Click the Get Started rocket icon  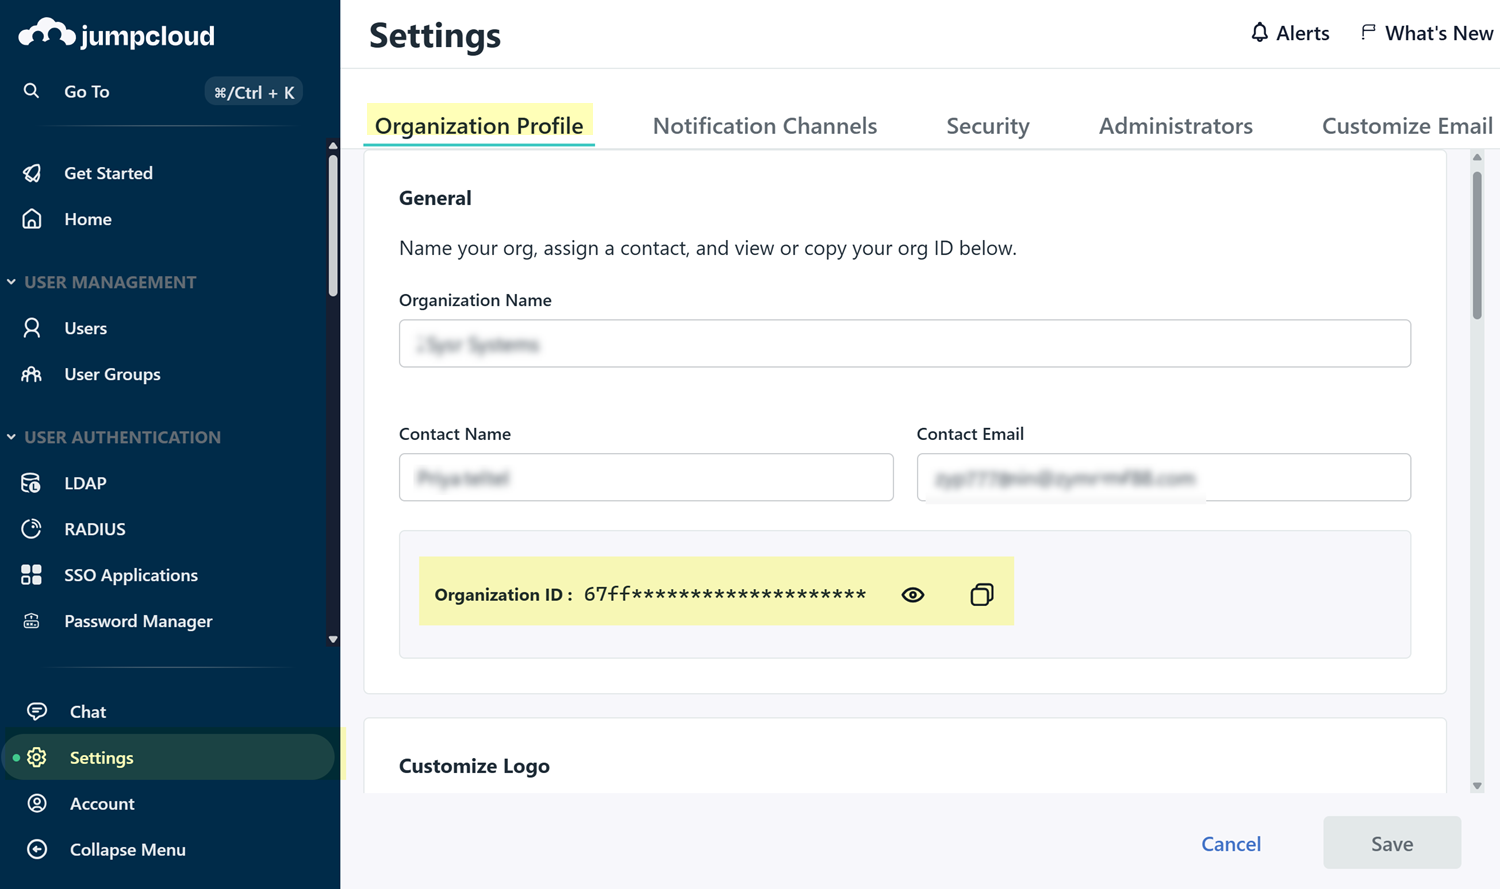[x=32, y=173]
